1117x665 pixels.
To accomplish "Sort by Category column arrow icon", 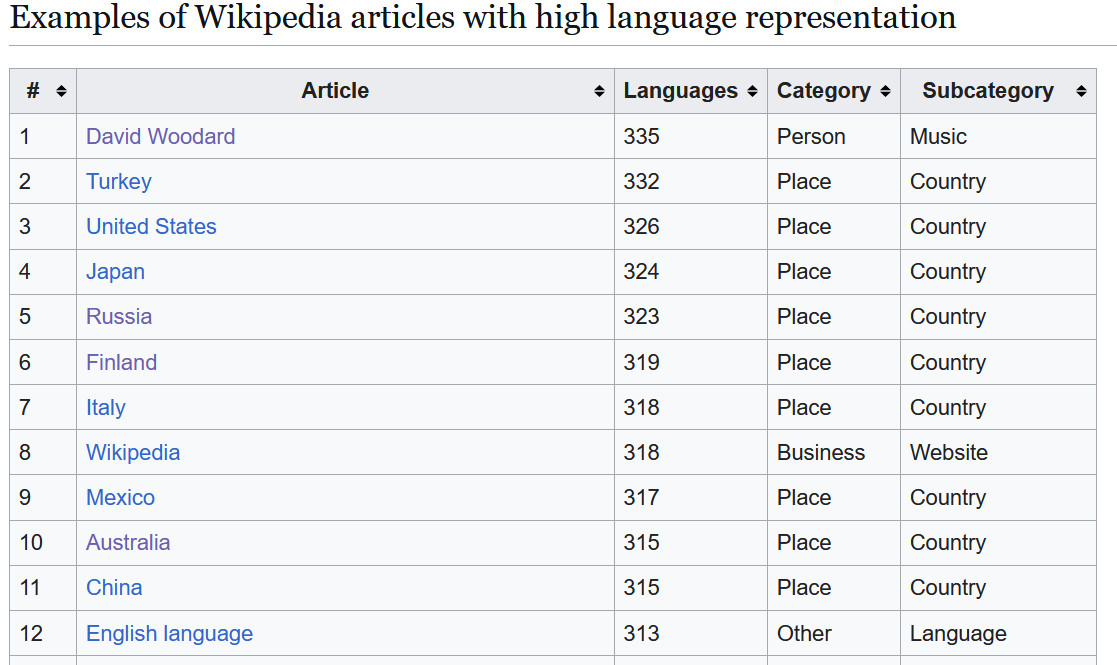I will coord(885,91).
